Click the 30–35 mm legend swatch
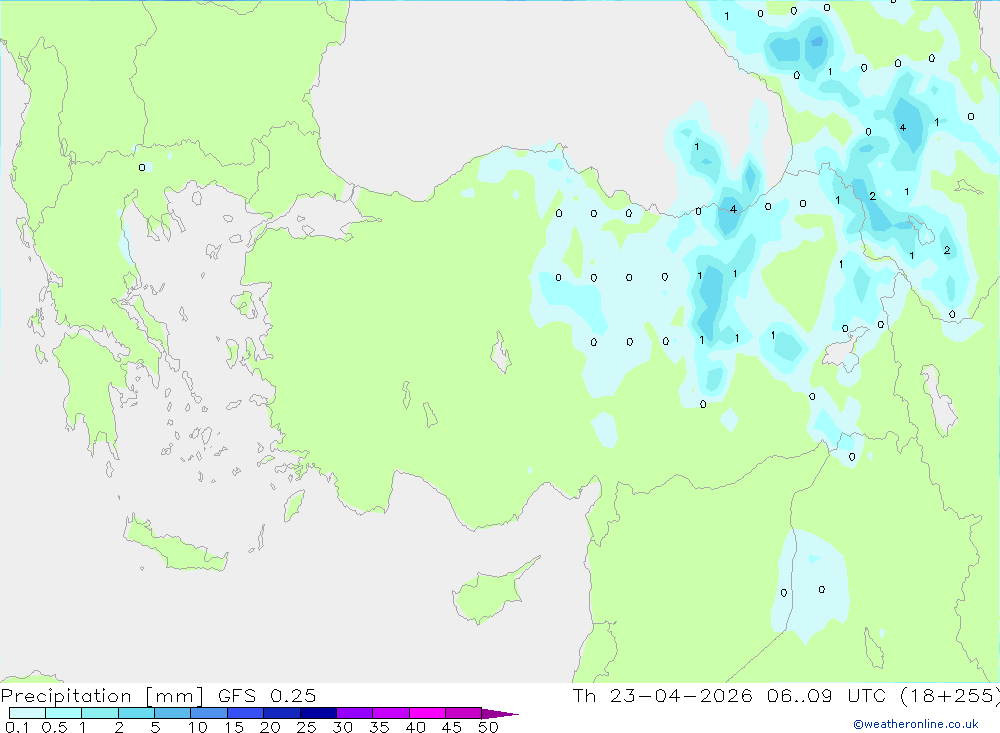The image size is (1000, 733). [x=355, y=713]
